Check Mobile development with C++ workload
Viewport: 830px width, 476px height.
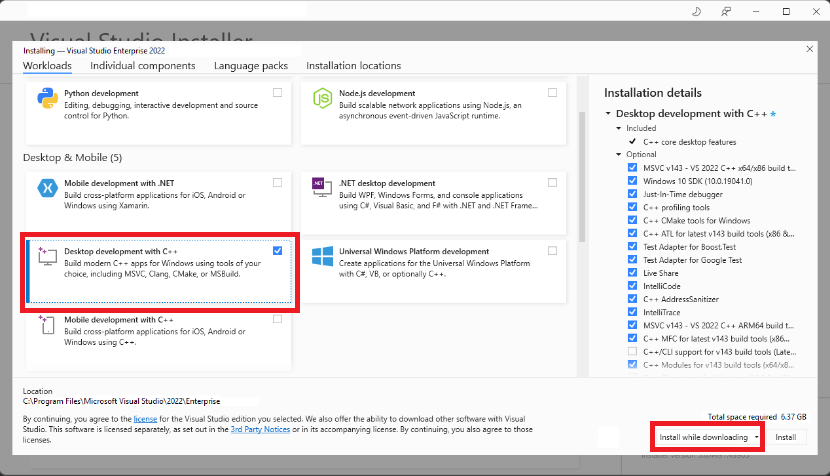point(277,319)
